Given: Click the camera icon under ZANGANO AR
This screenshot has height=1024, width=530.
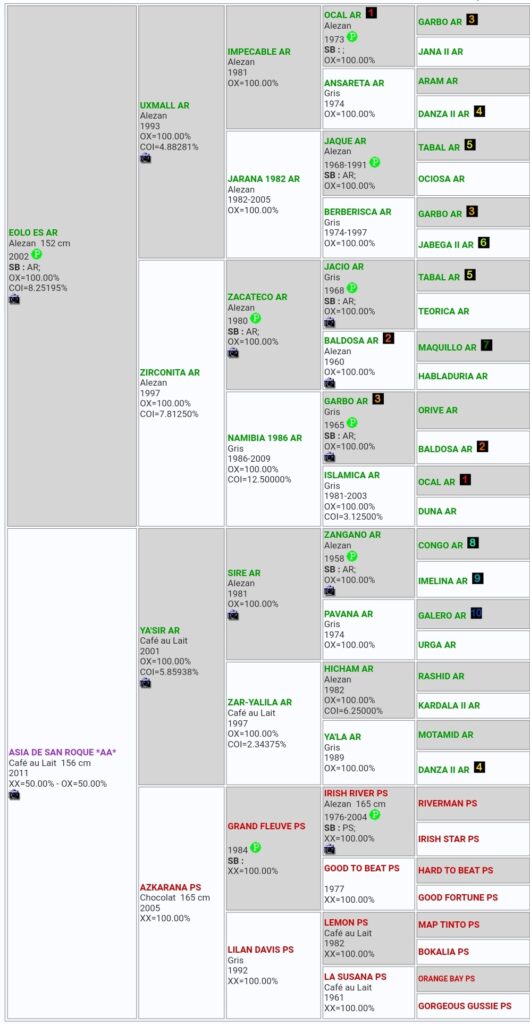Looking at the screenshot, I should click(330, 590).
